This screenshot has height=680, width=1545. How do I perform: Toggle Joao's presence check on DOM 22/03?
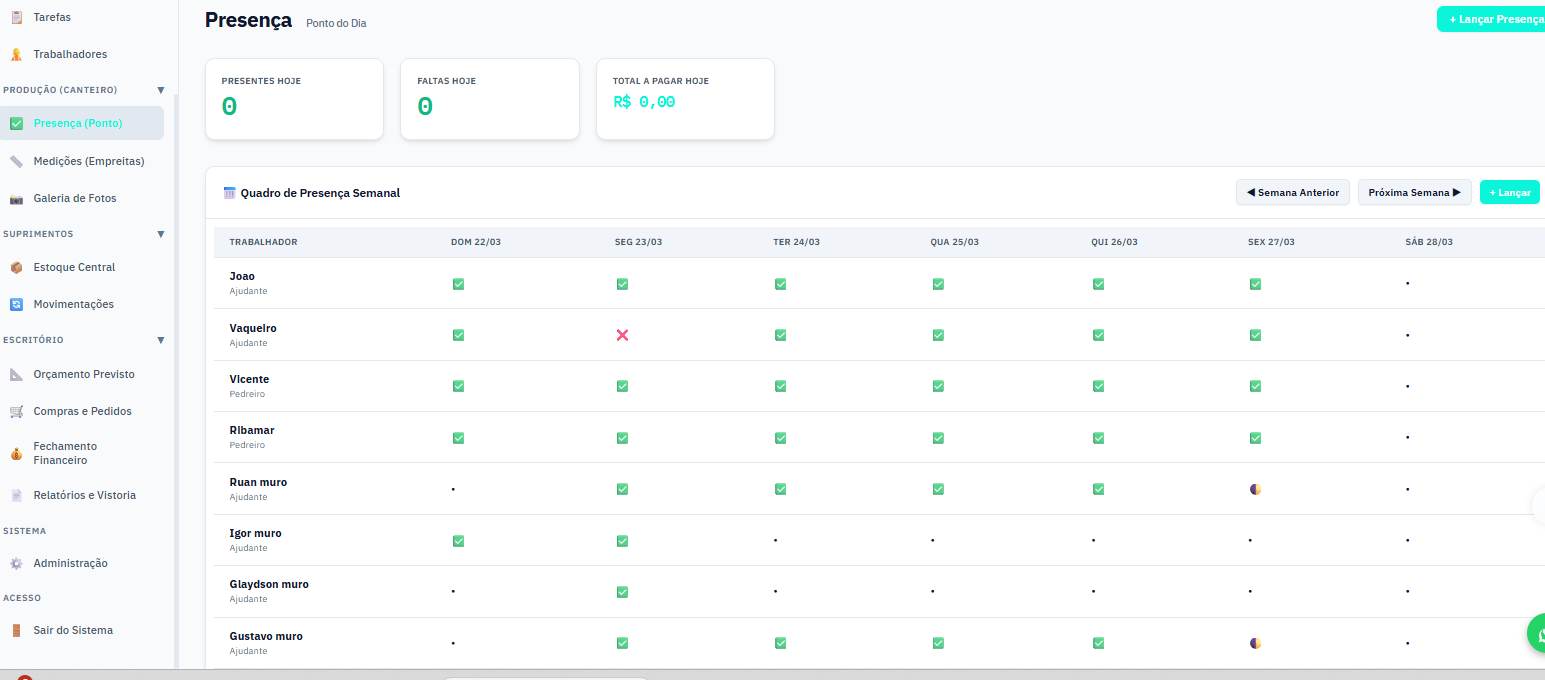pyautogui.click(x=458, y=284)
